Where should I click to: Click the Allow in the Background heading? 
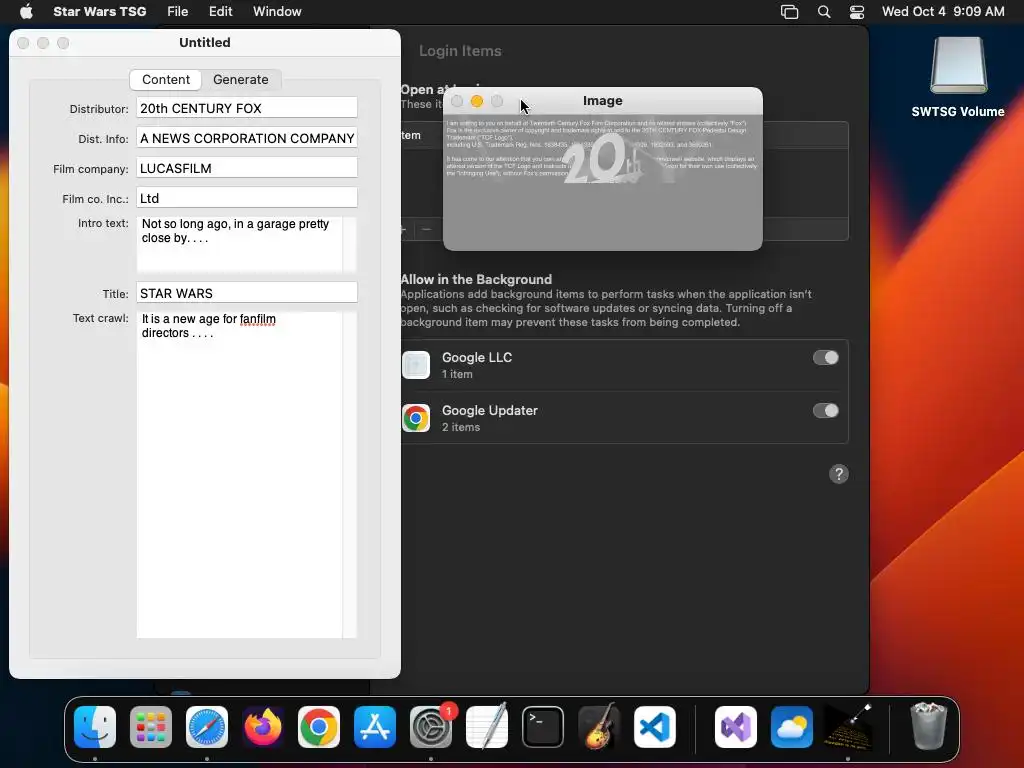point(476,280)
